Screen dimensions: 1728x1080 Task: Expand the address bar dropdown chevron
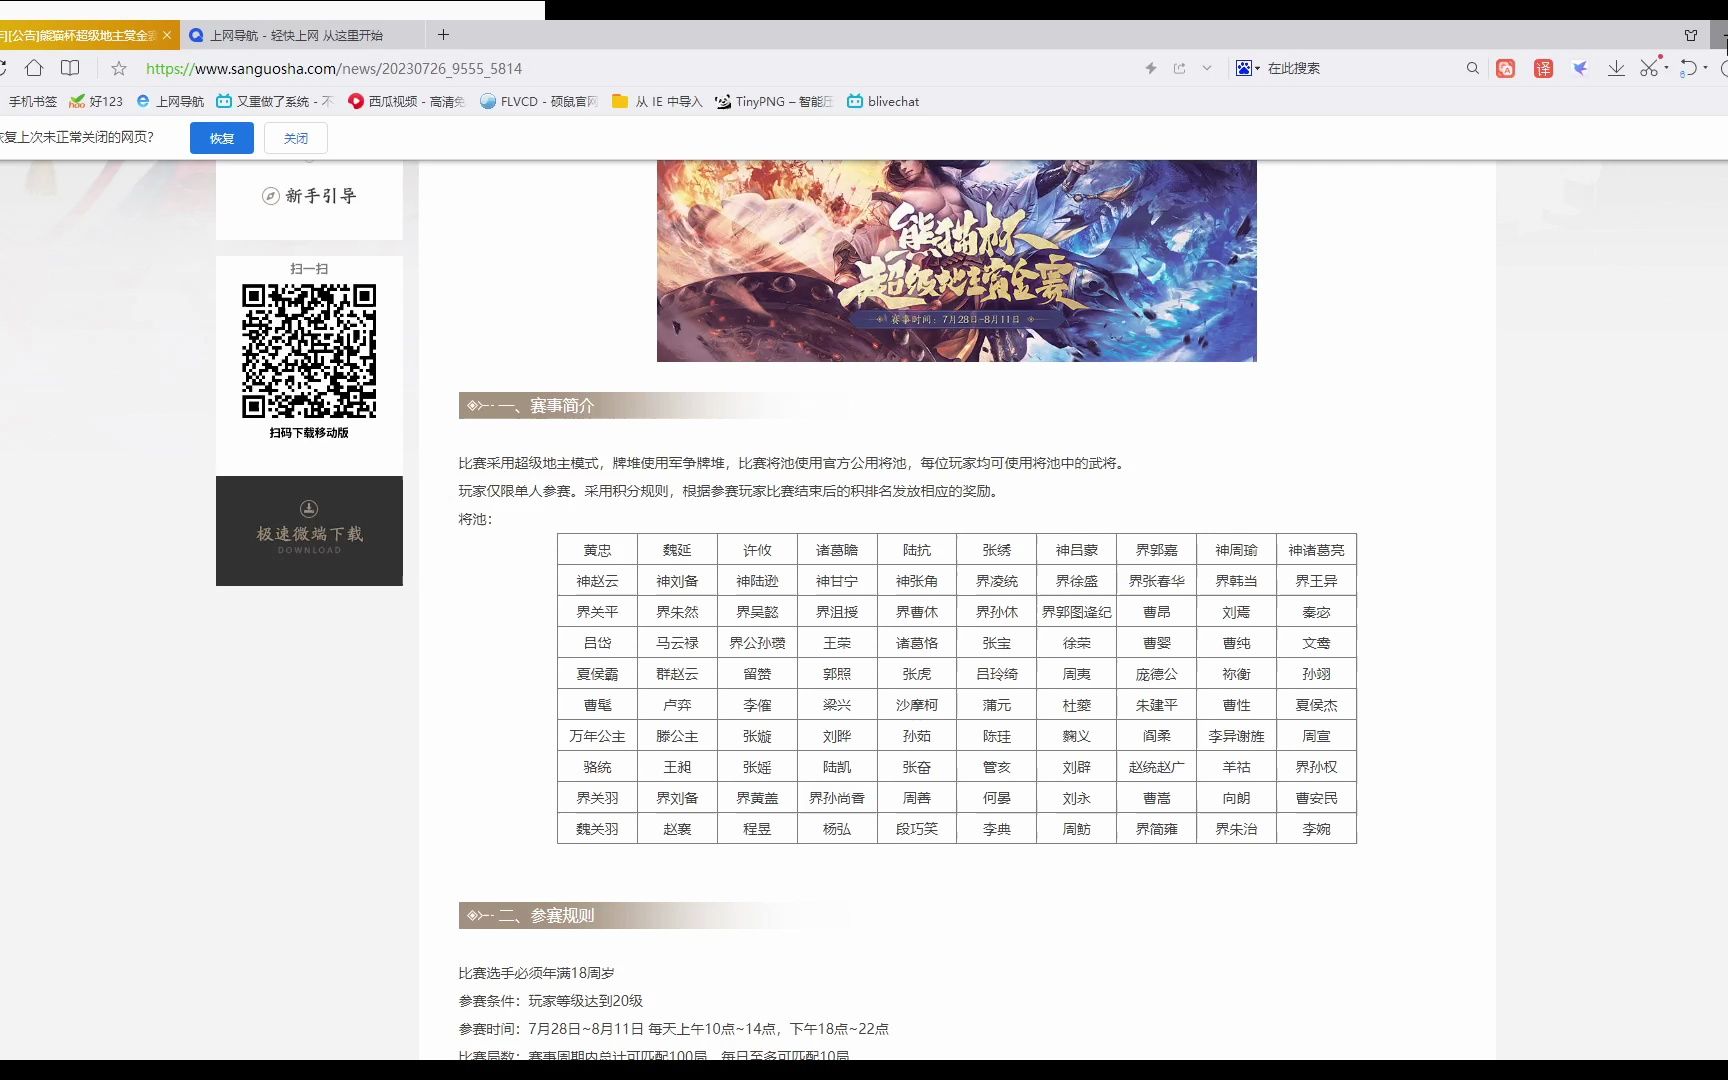1207,68
